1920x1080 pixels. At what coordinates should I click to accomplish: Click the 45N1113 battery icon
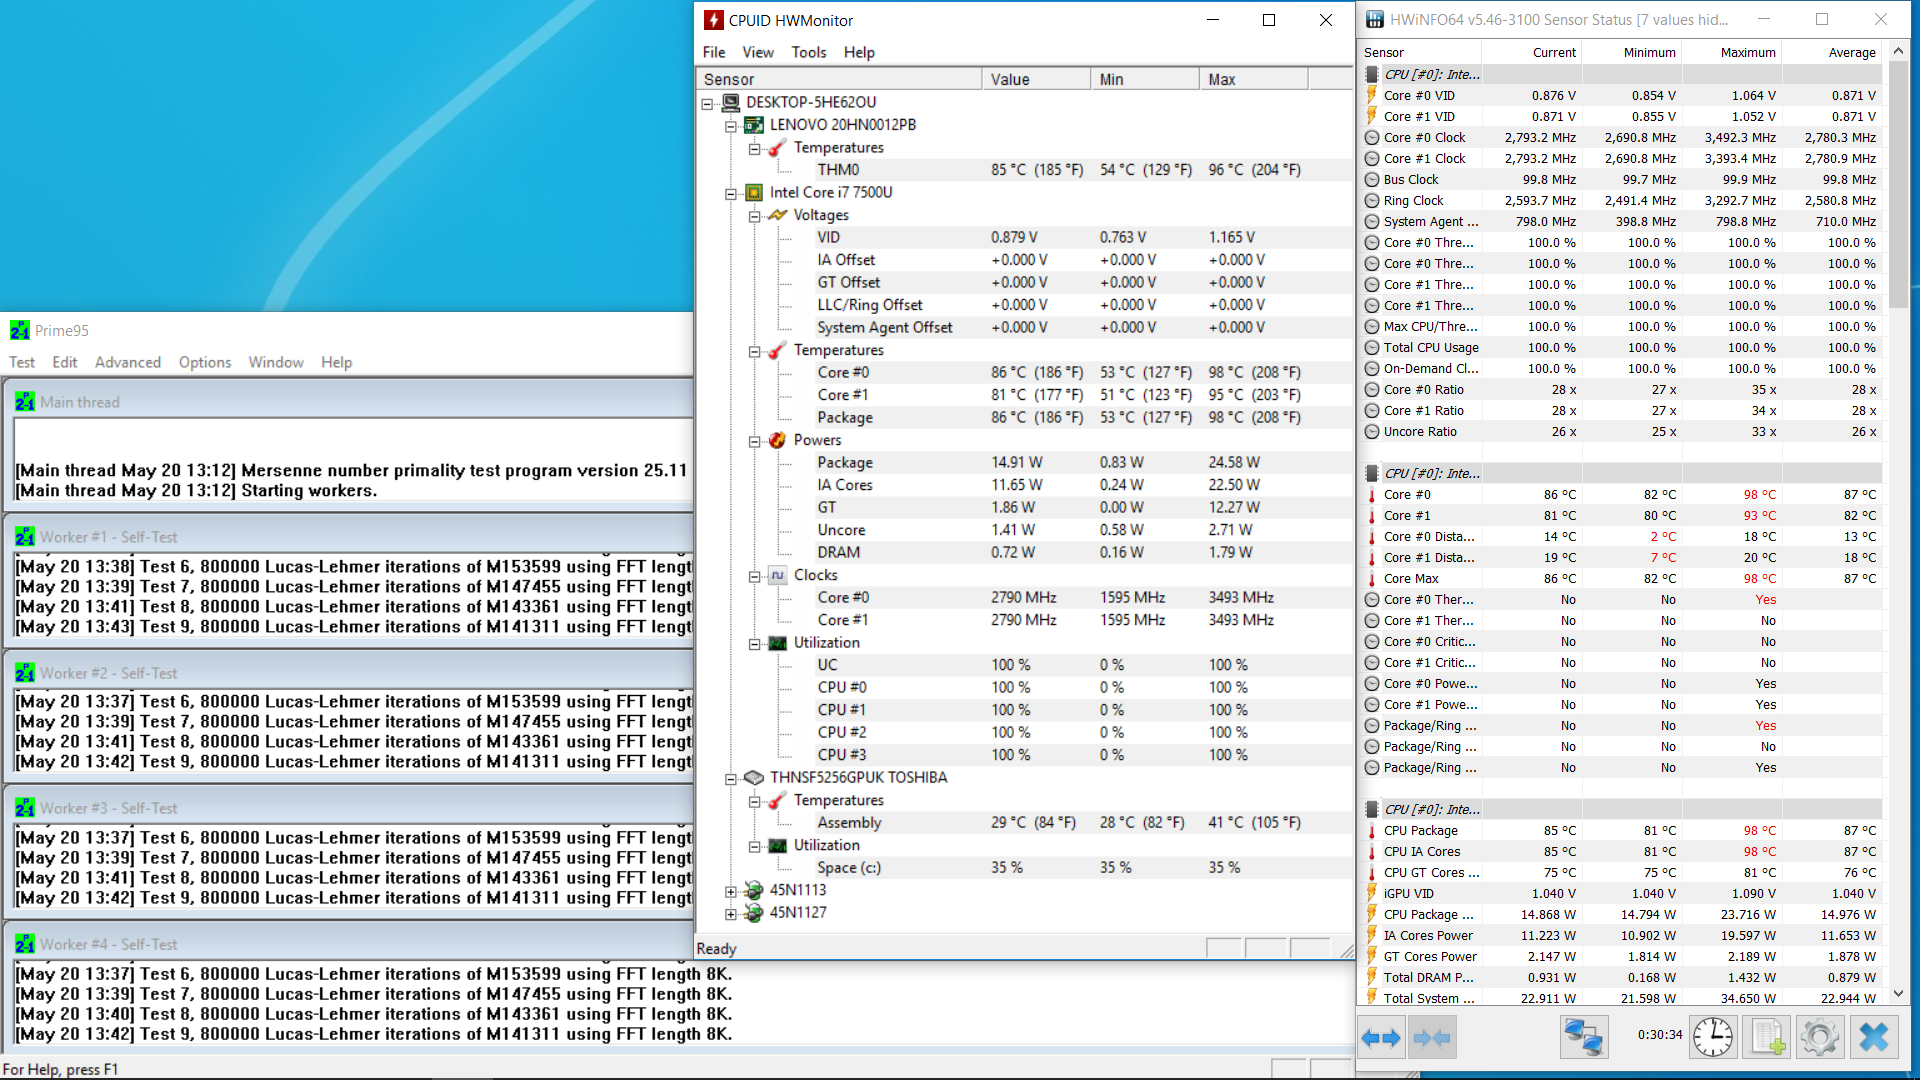click(x=754, y=890)
